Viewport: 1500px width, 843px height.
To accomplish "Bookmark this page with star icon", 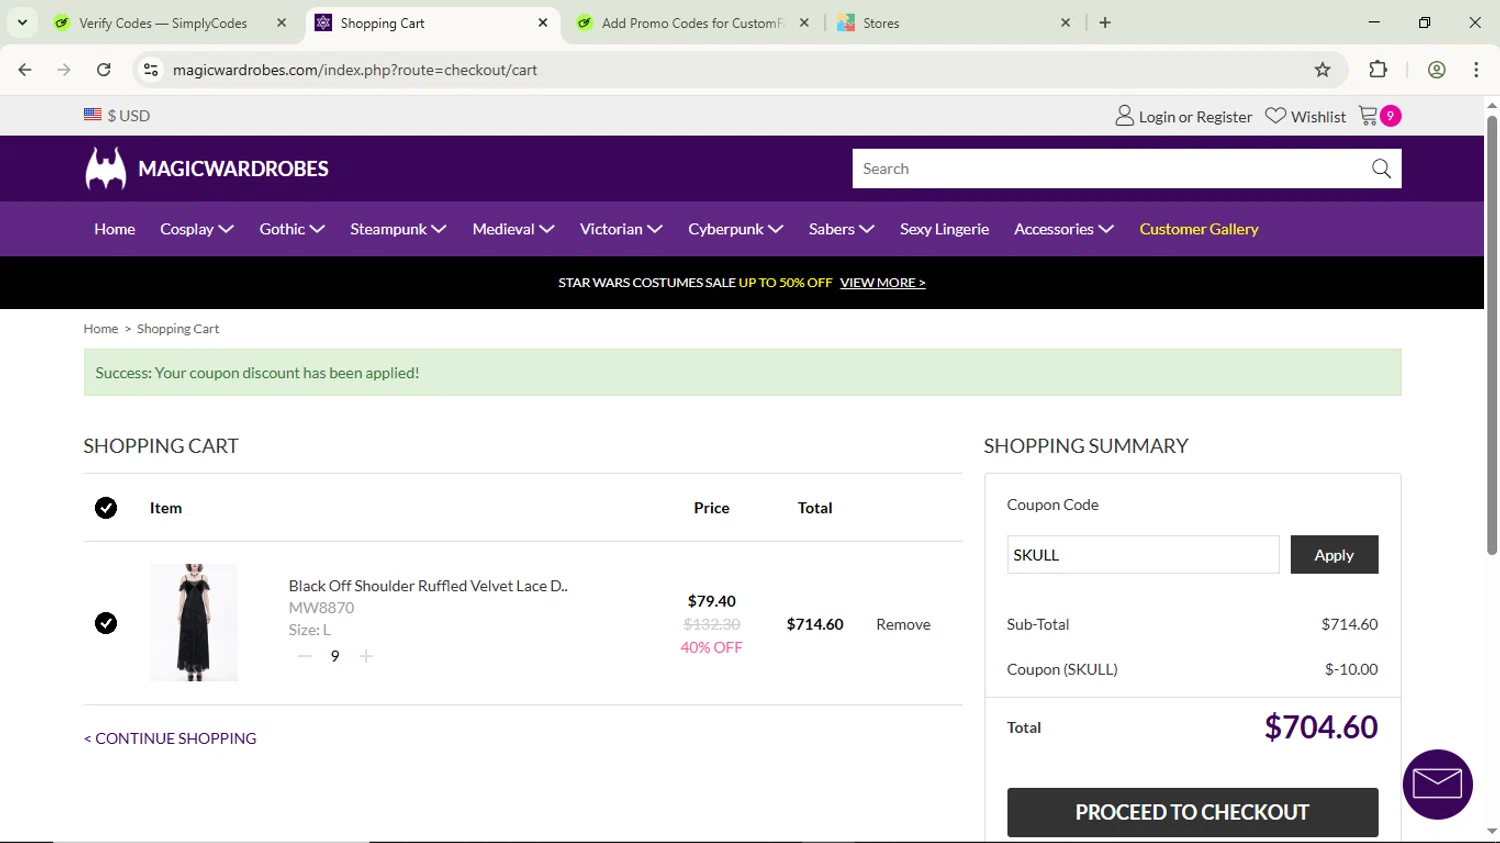I will (1322, 70).
